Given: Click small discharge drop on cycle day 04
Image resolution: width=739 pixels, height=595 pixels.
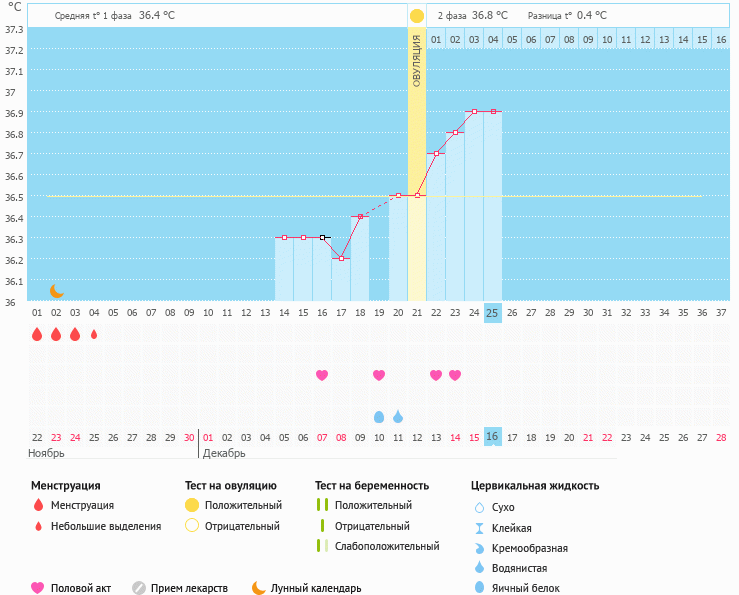Looking at the screenshot, I should pos(94,335).
